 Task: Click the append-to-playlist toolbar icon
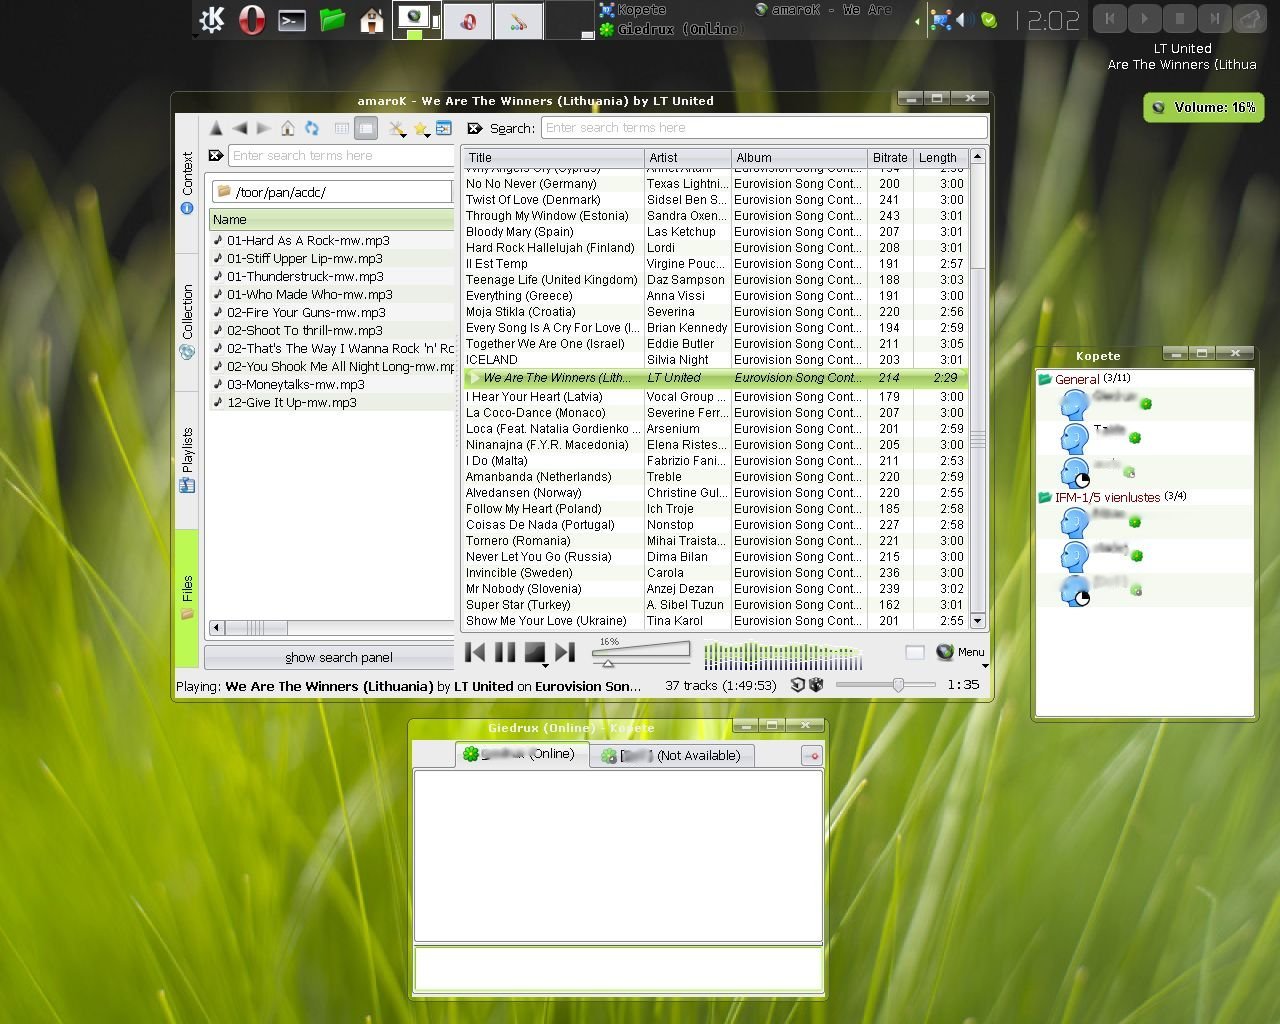[x=444, y=128]
